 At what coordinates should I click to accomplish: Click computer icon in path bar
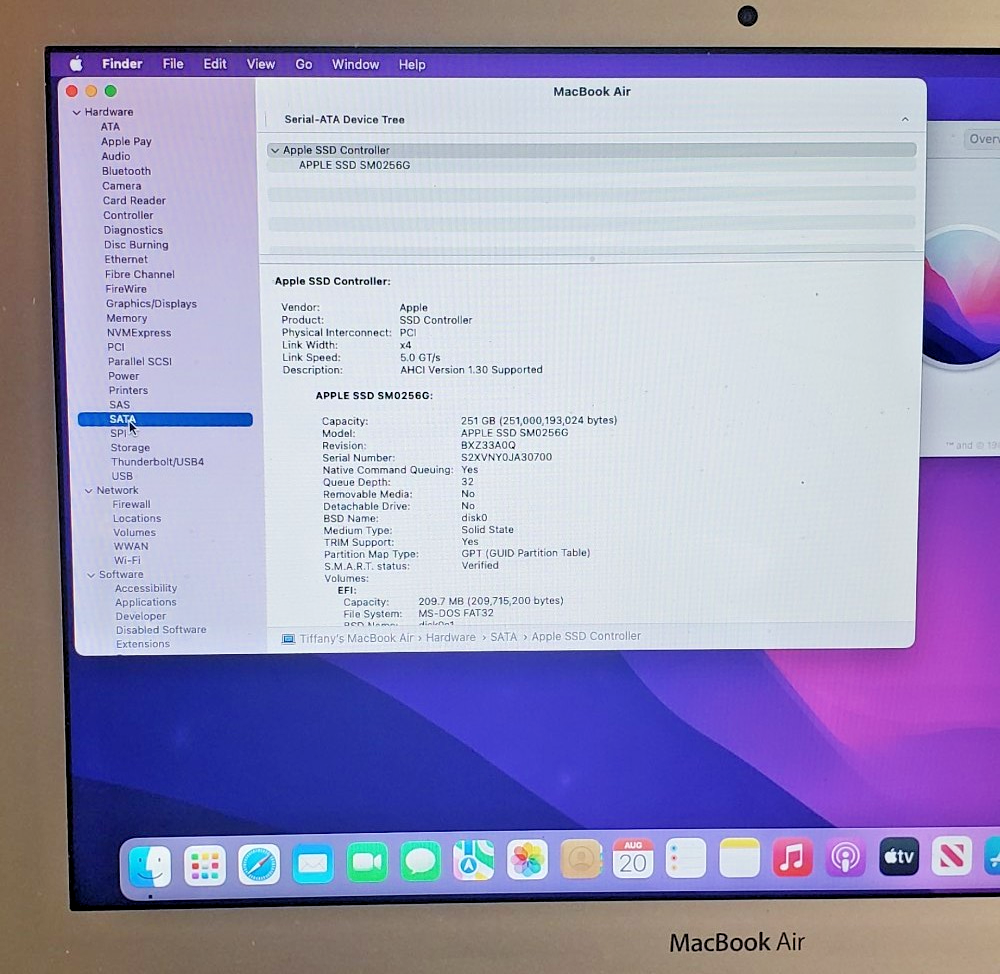pos(288,638)
